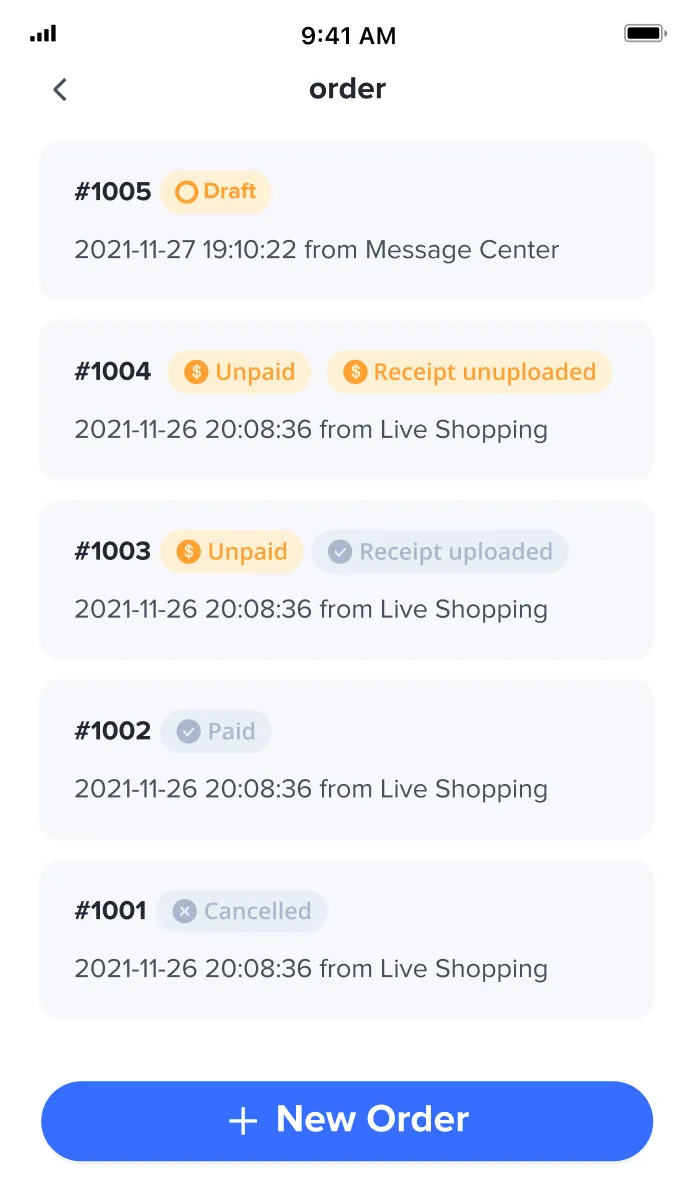The height and width of the screenshot is (1200, 692).
Task: Toggle the Paid status badge on order #1002
Action: pos(215,731)
